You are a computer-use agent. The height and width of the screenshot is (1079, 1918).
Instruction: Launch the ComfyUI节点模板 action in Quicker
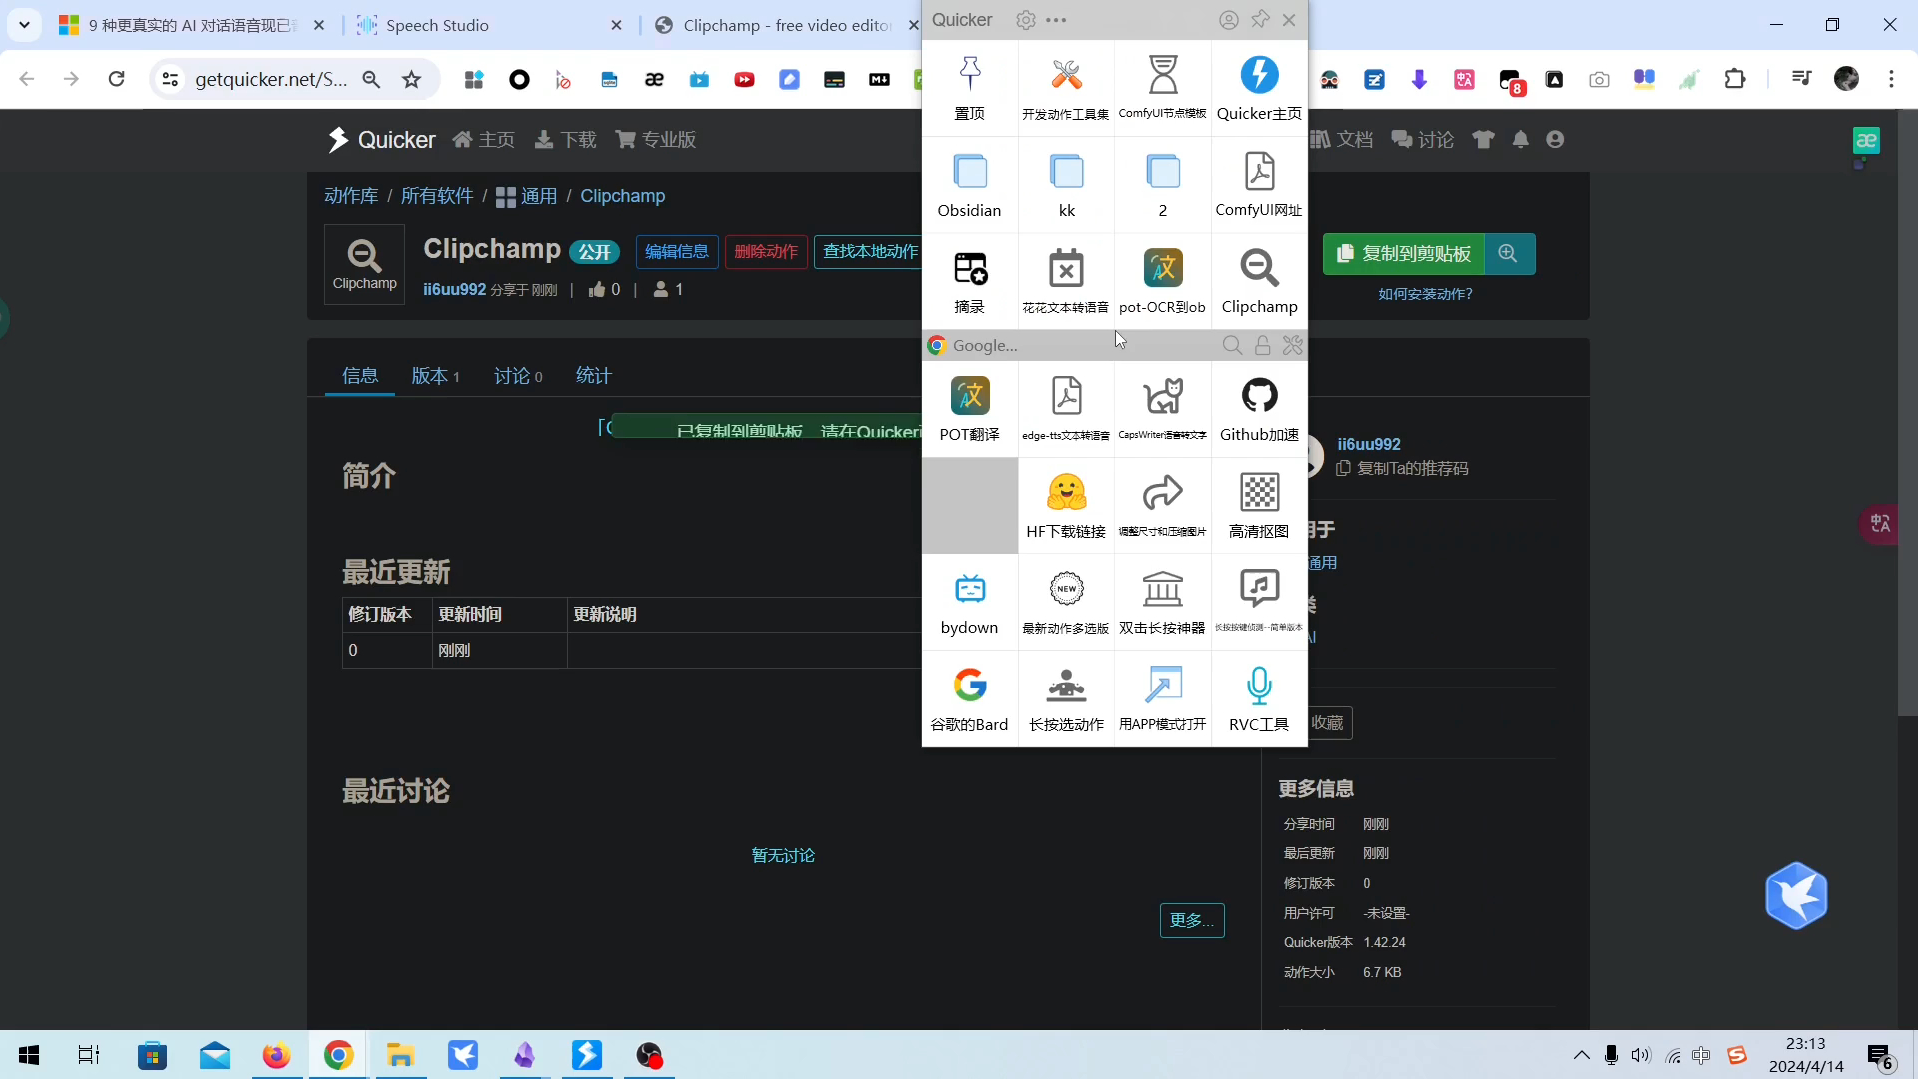click(1161, 85)
